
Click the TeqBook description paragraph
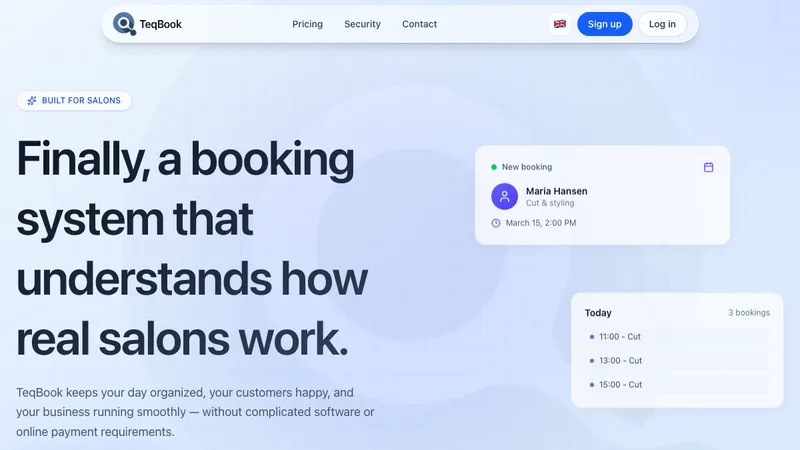point(195,412)
